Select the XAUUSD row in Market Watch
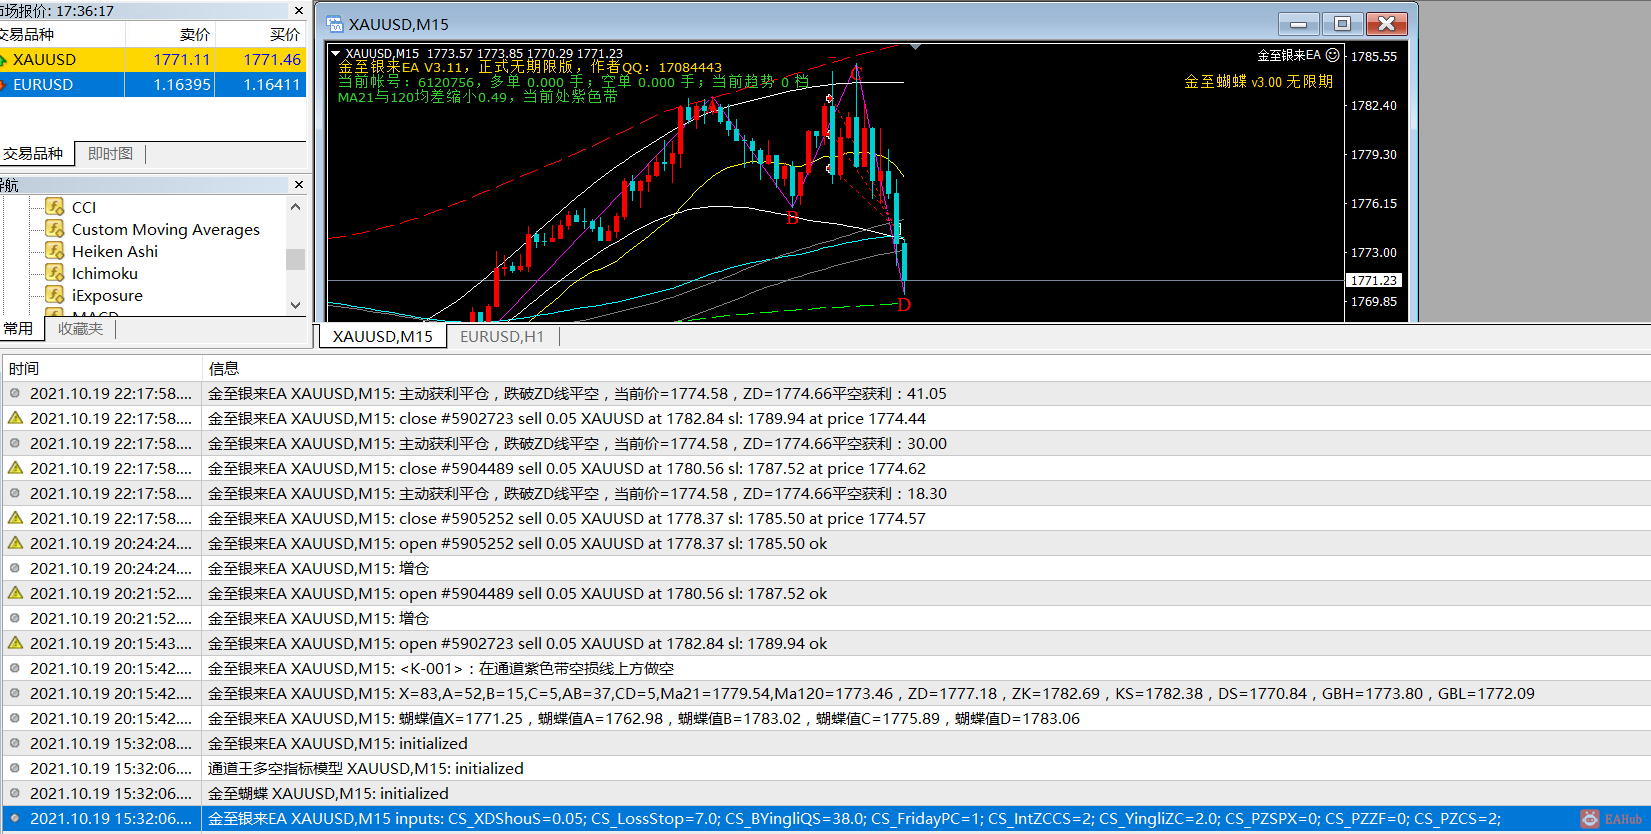The width and height of the screenshot is (1651, 834). point(153,60)
